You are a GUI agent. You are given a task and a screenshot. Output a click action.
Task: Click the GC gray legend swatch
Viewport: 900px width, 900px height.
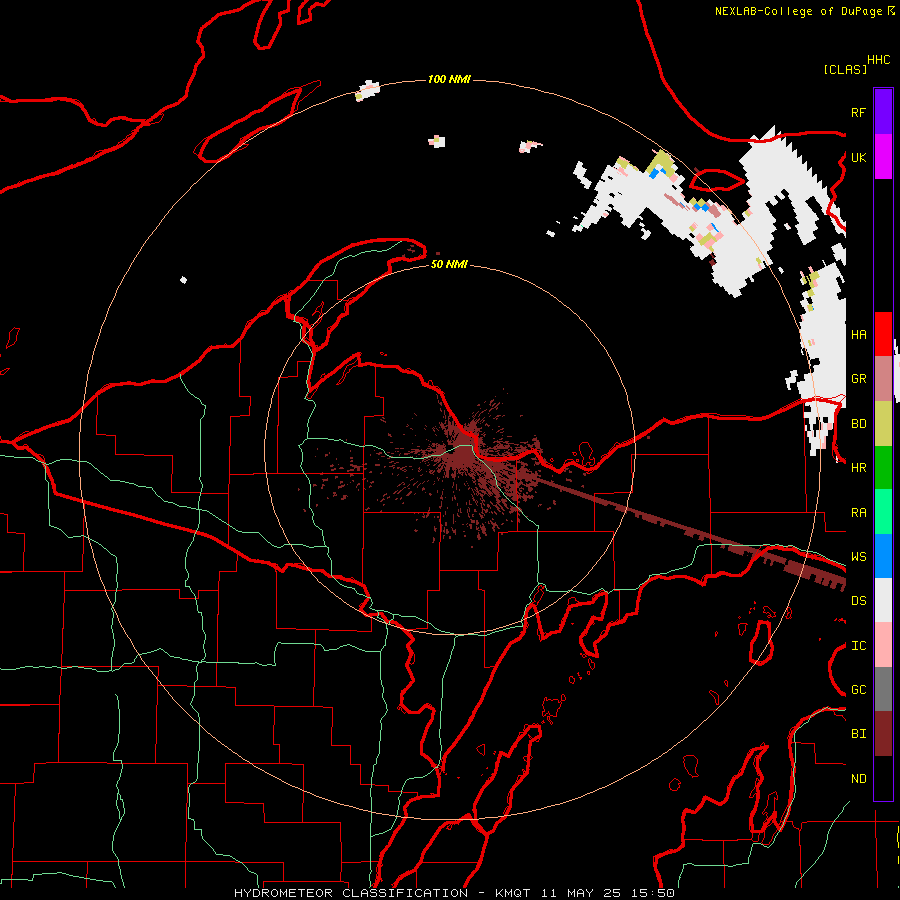coord(883,689)
